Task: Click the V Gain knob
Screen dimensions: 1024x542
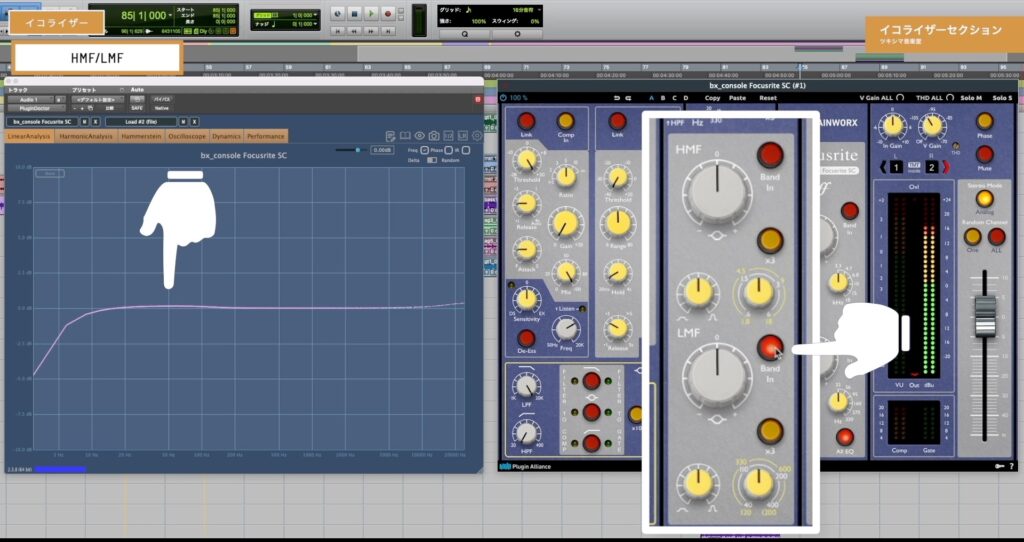Action: (933, 125)
